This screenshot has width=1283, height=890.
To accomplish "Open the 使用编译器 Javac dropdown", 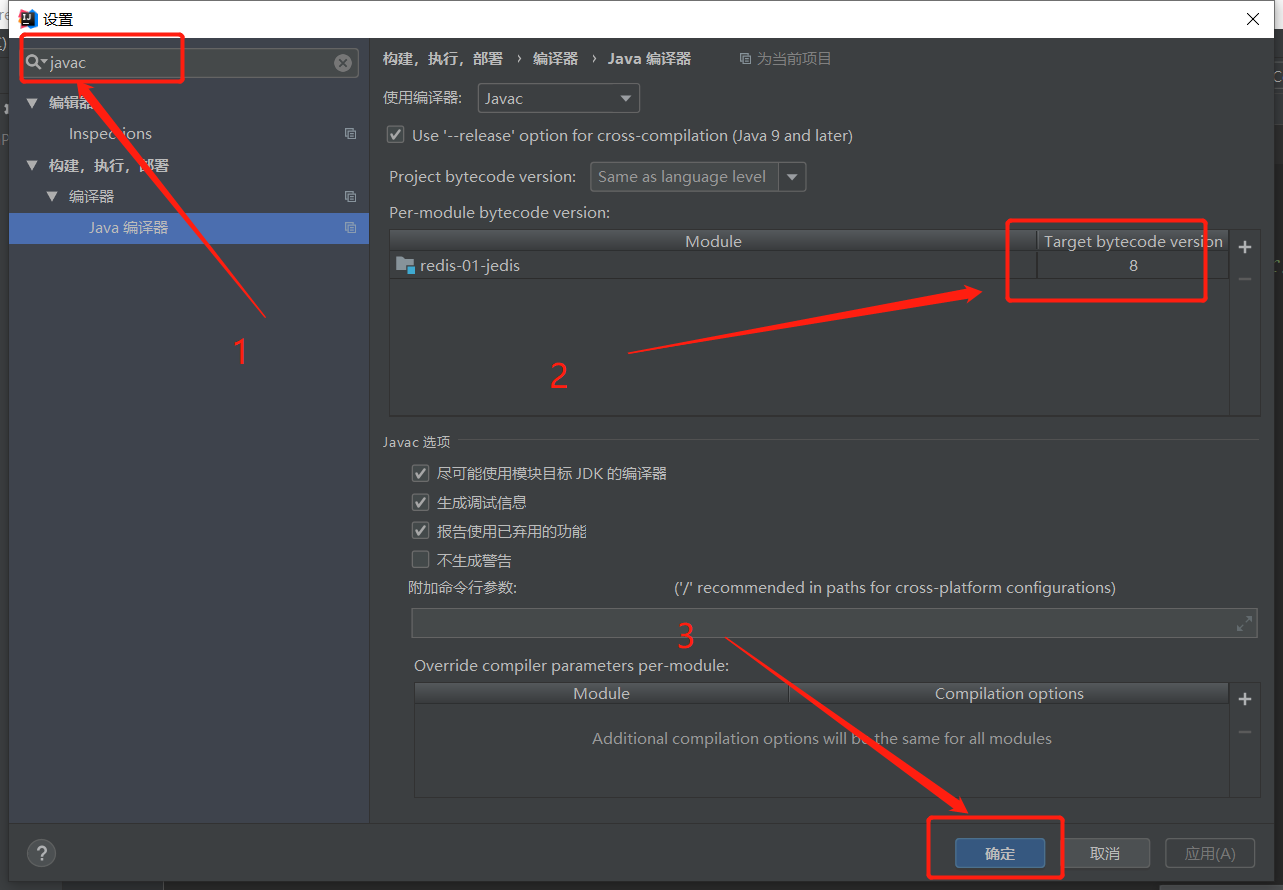I will point(558,98).
